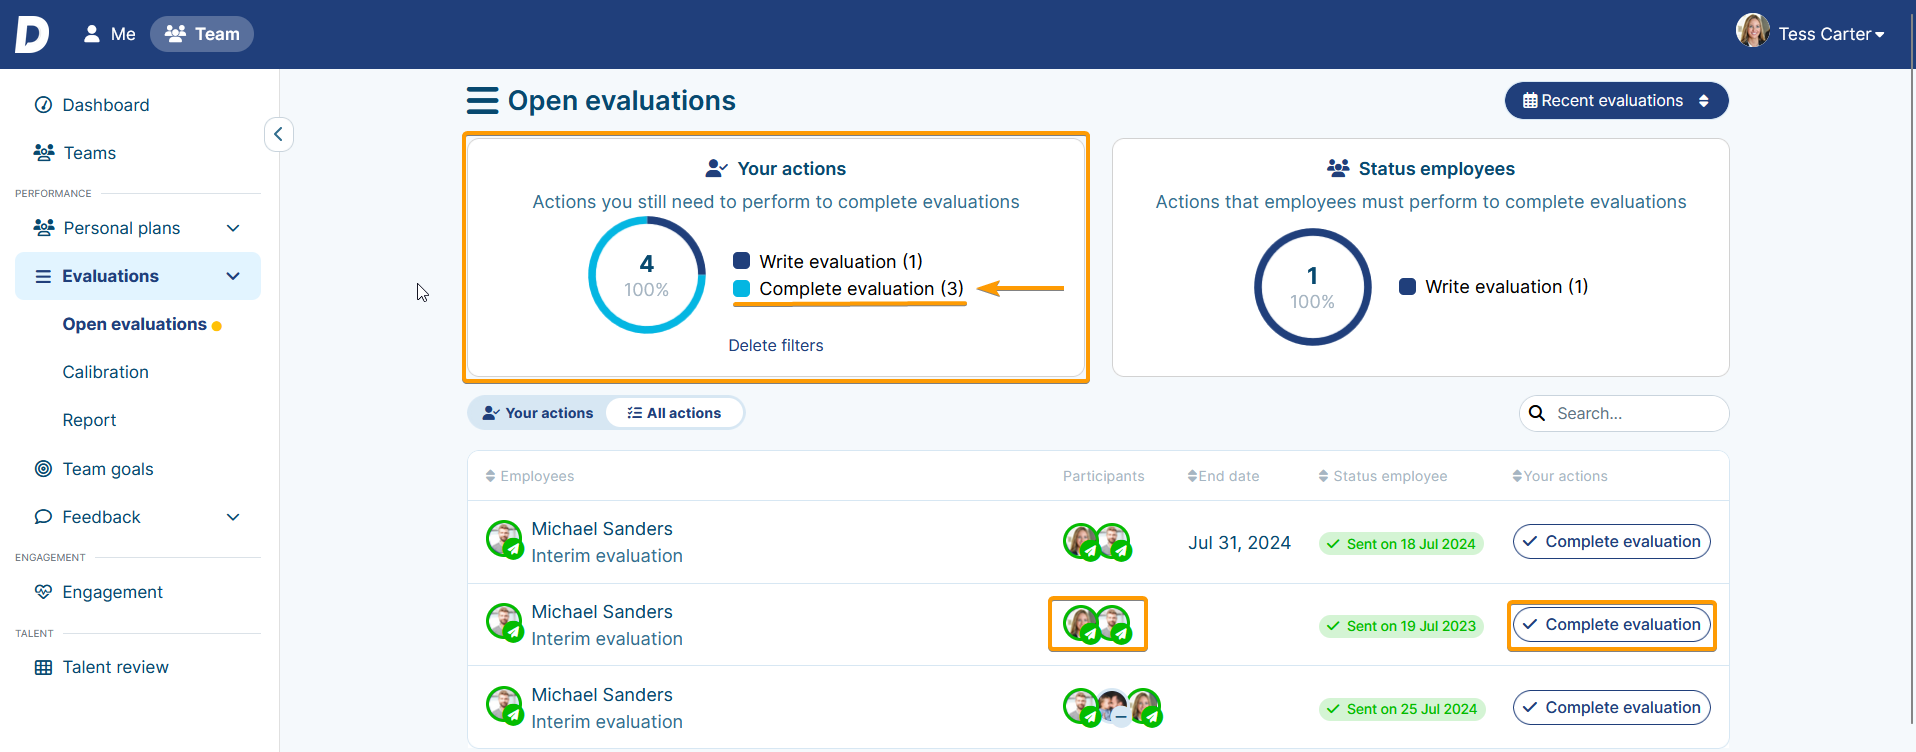Screen dimensions: 1916x752
Task: Open Tess Carter user menu
Action: click(x=1811, y=33)
